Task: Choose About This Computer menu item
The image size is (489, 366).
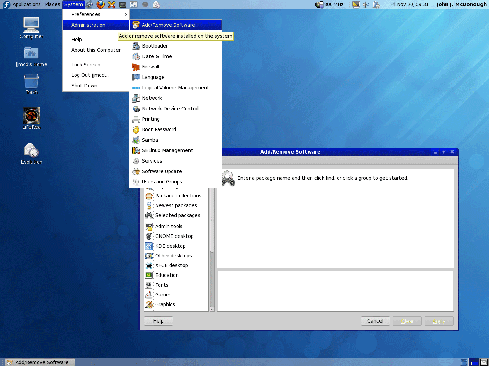Action: (x=96, y=50)
